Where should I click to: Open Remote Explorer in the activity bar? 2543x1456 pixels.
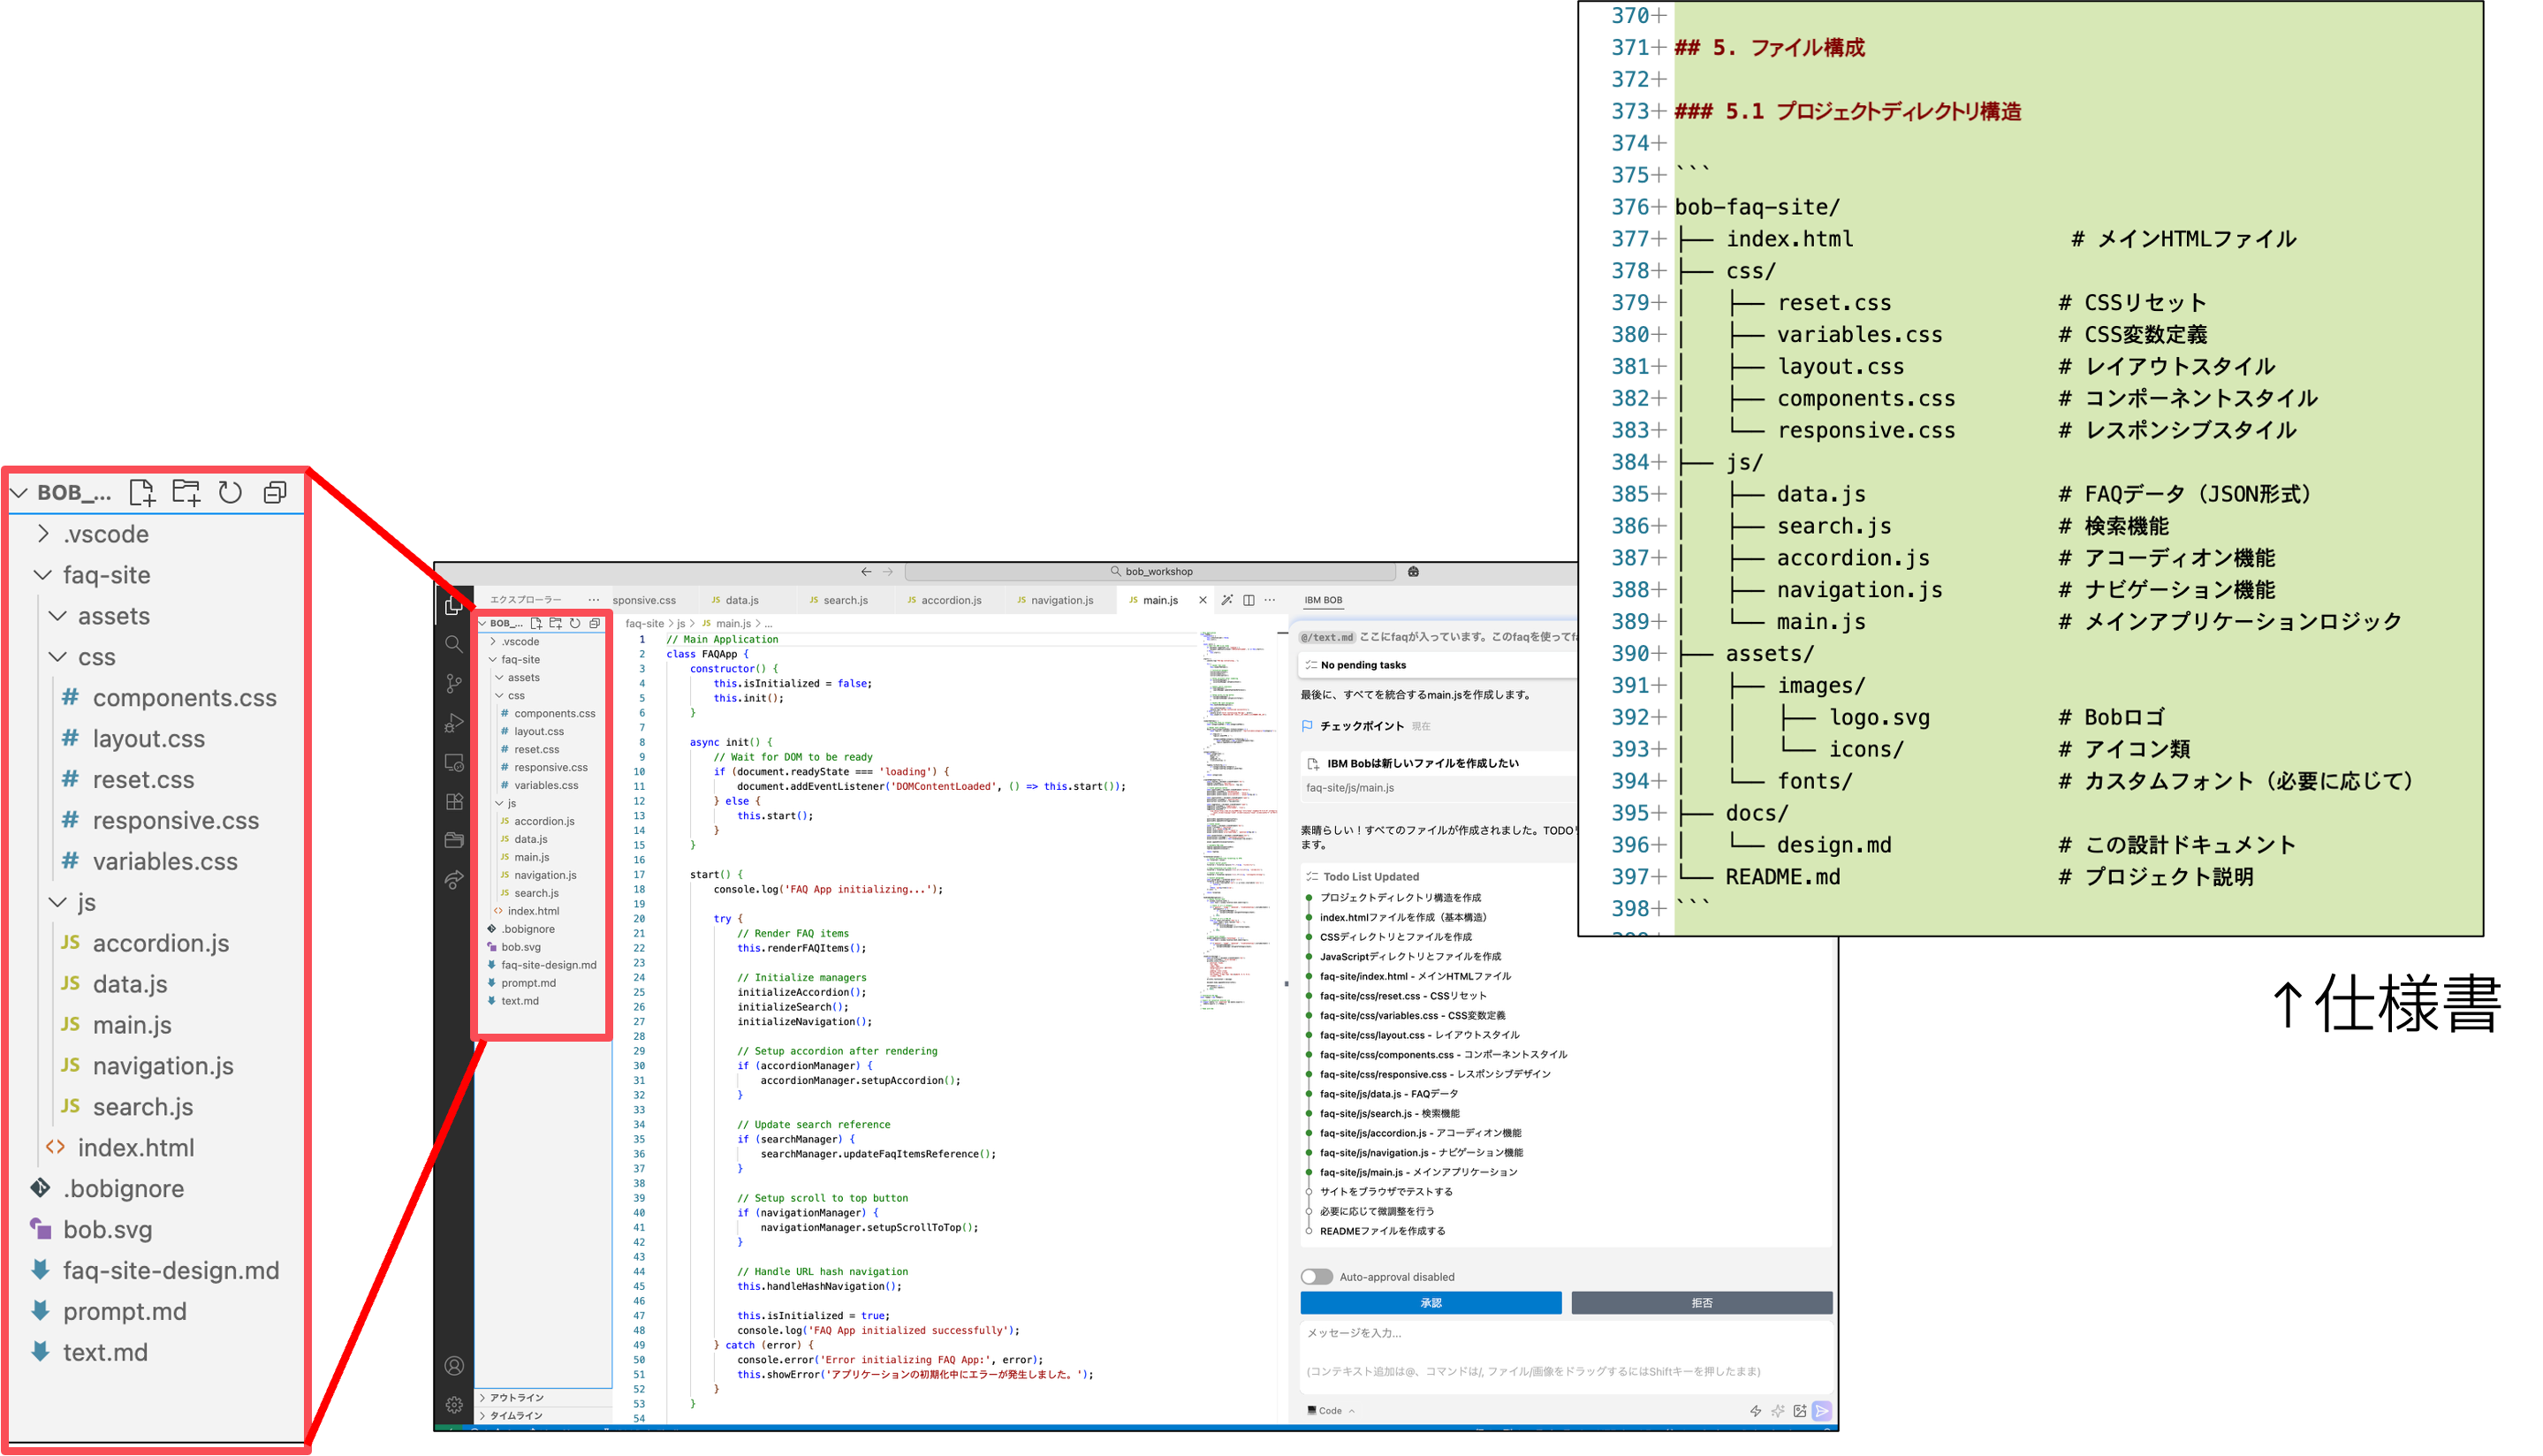(x=454, y=762)
